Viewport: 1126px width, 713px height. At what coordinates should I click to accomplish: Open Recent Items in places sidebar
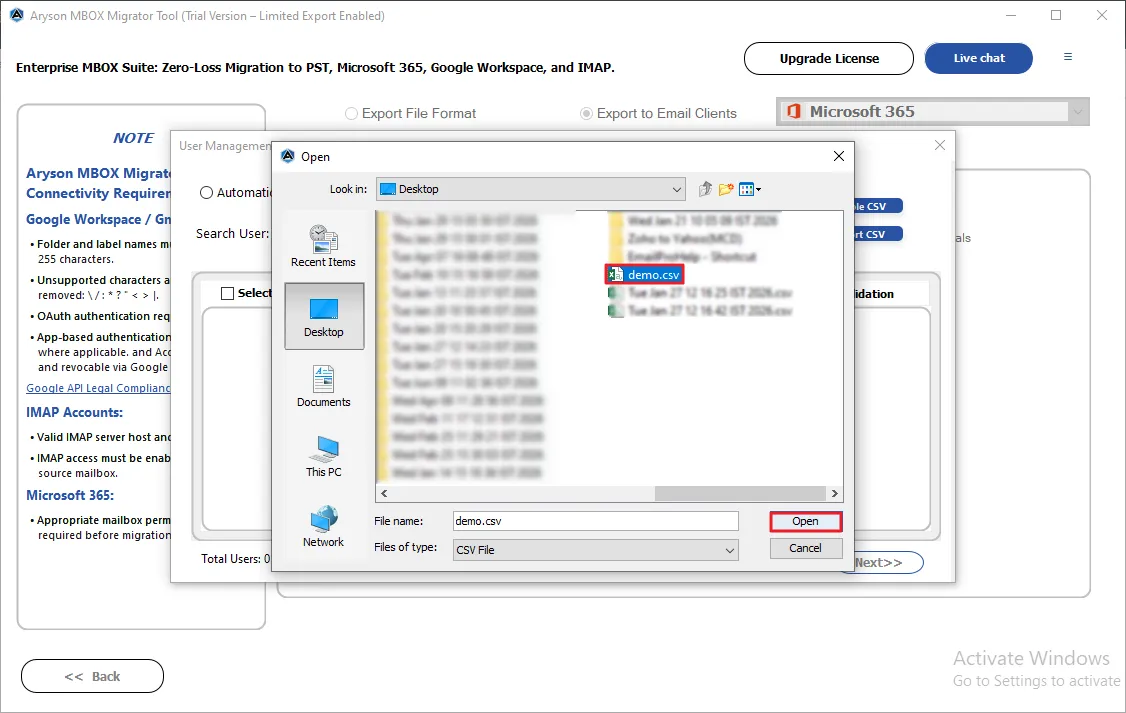[323, 246]
